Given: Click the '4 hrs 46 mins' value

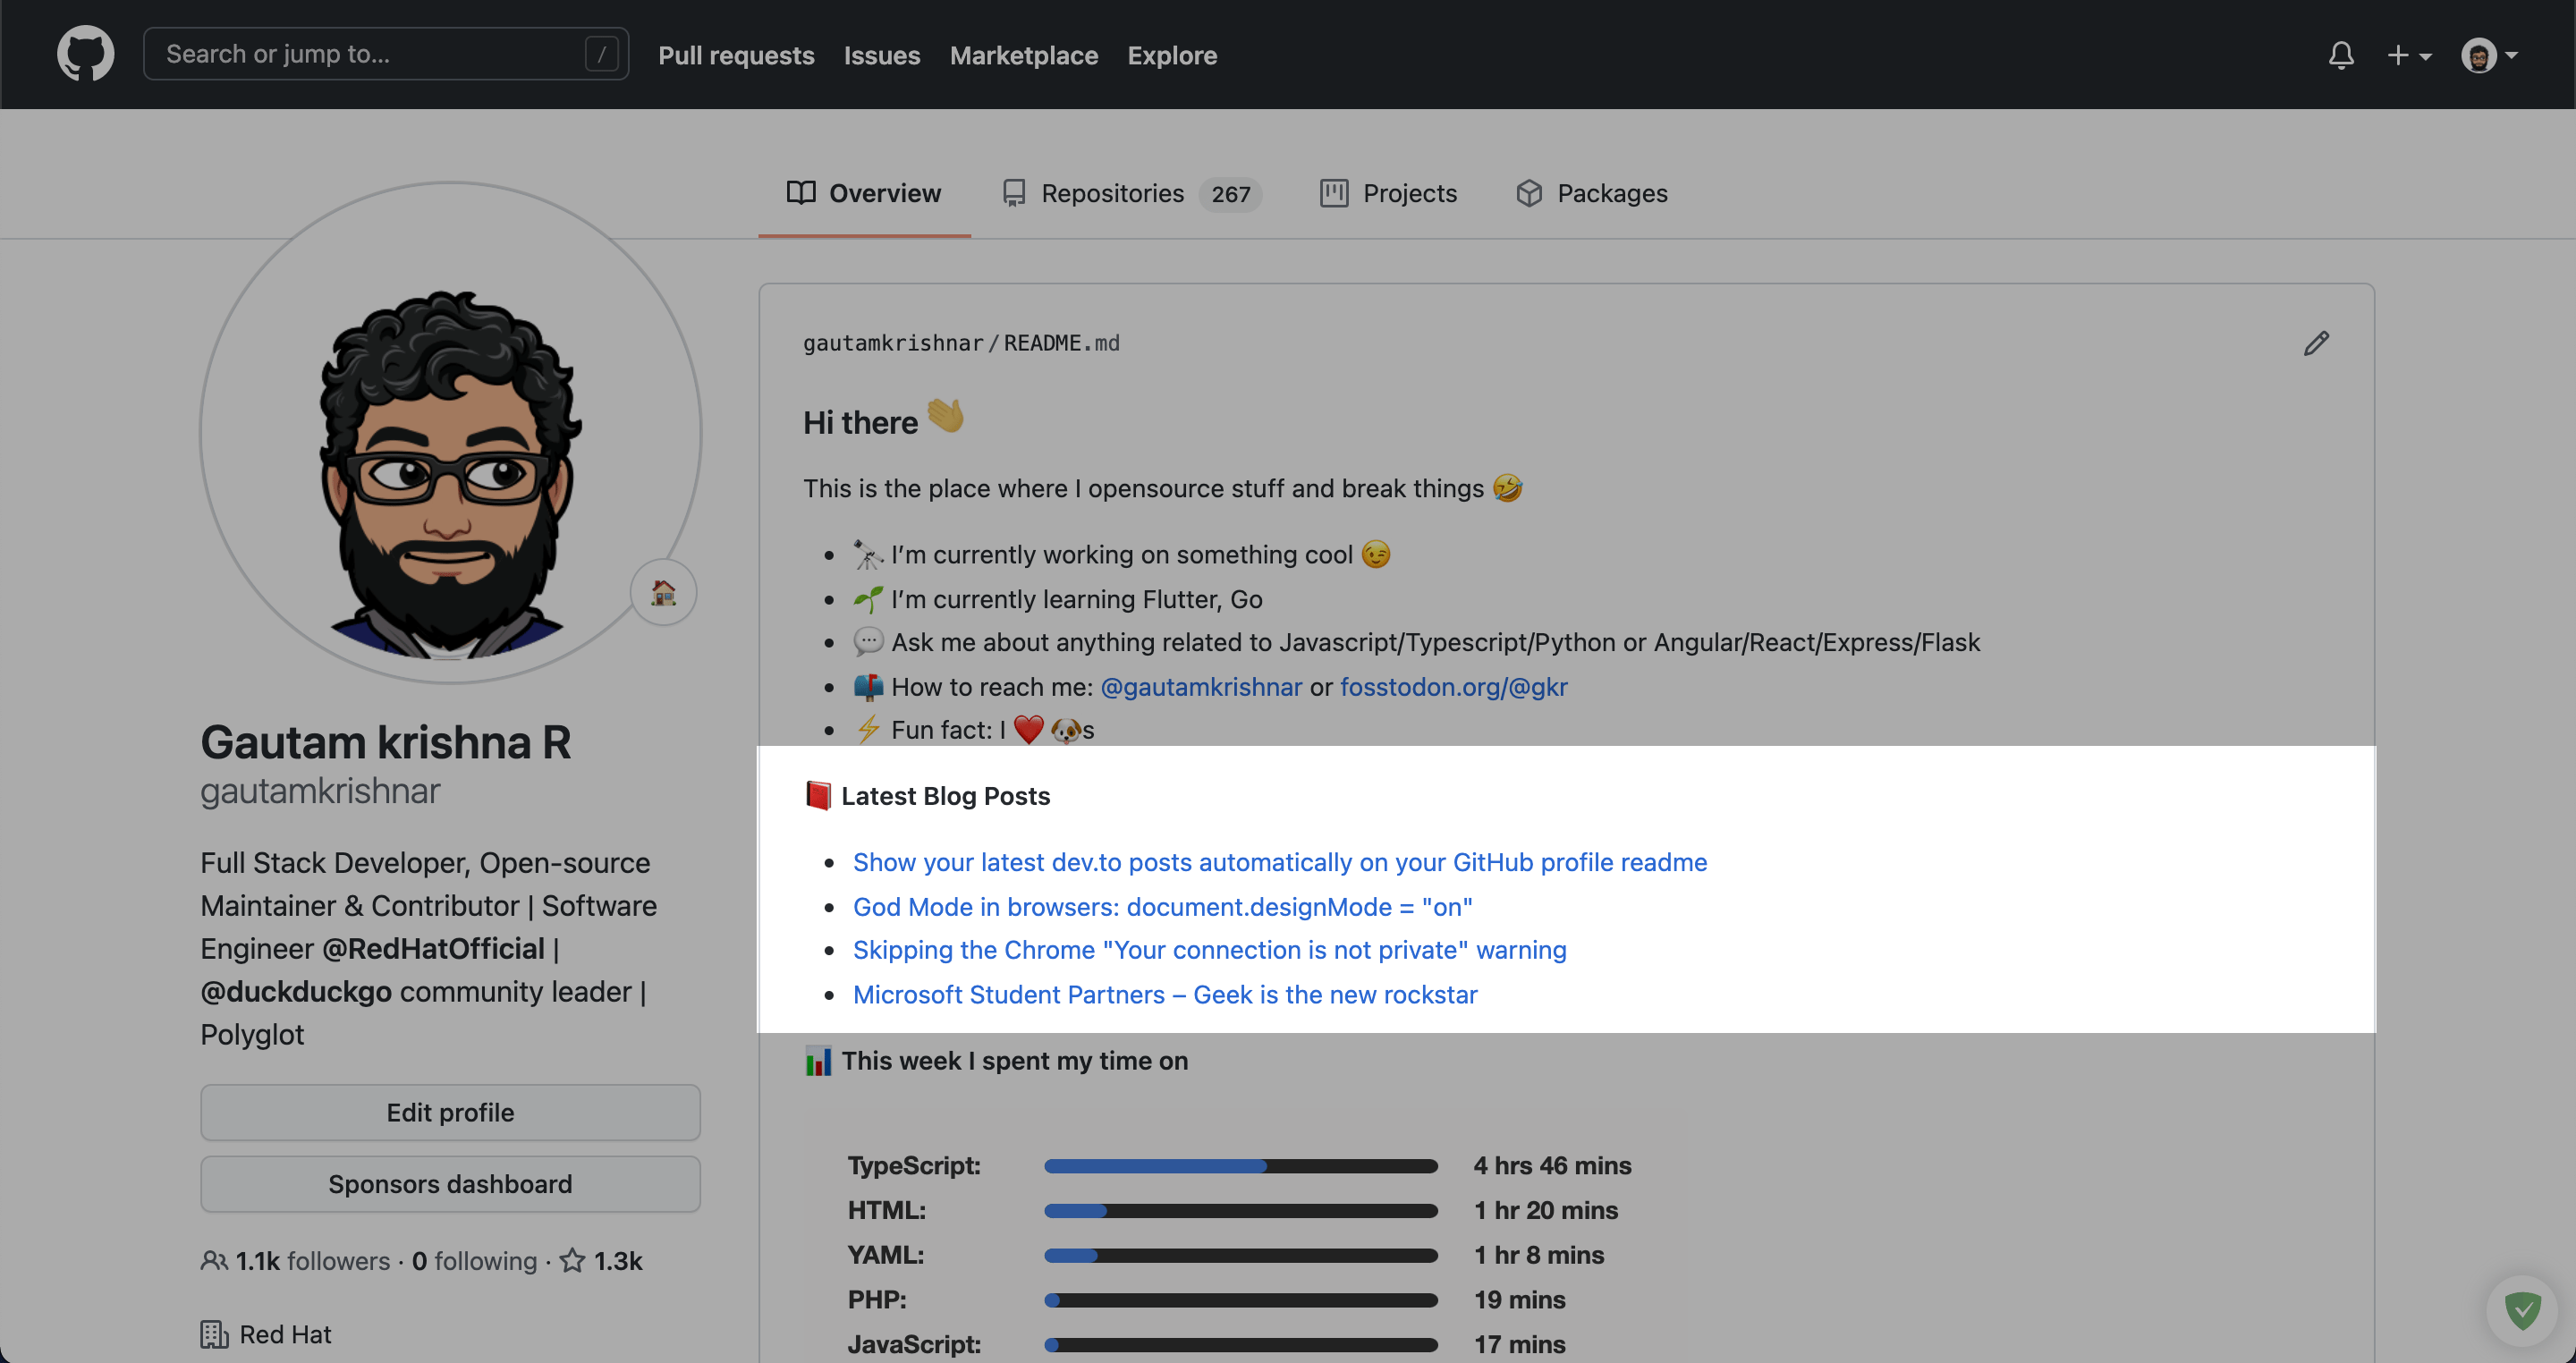Looking at the screenshot, I should (1552, 1165).
